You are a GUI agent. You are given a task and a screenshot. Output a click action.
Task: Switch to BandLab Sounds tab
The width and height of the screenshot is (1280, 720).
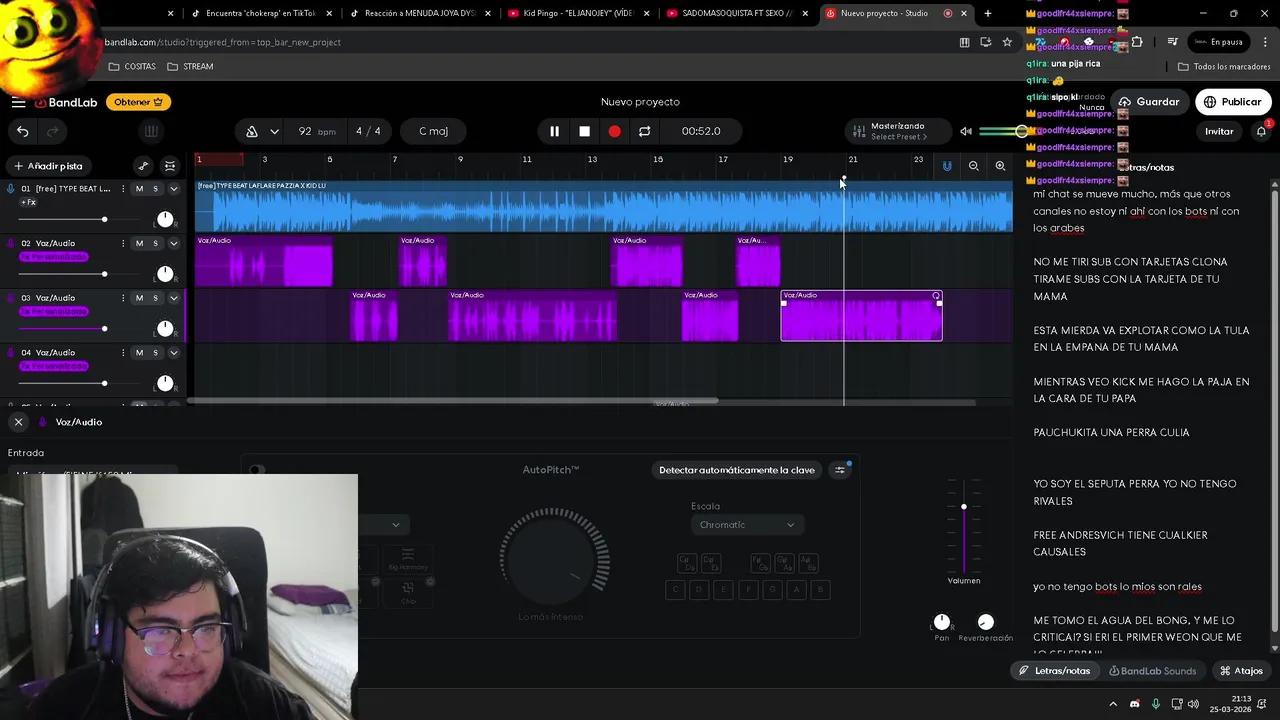pyautogui.click(x=1152, y=671)
